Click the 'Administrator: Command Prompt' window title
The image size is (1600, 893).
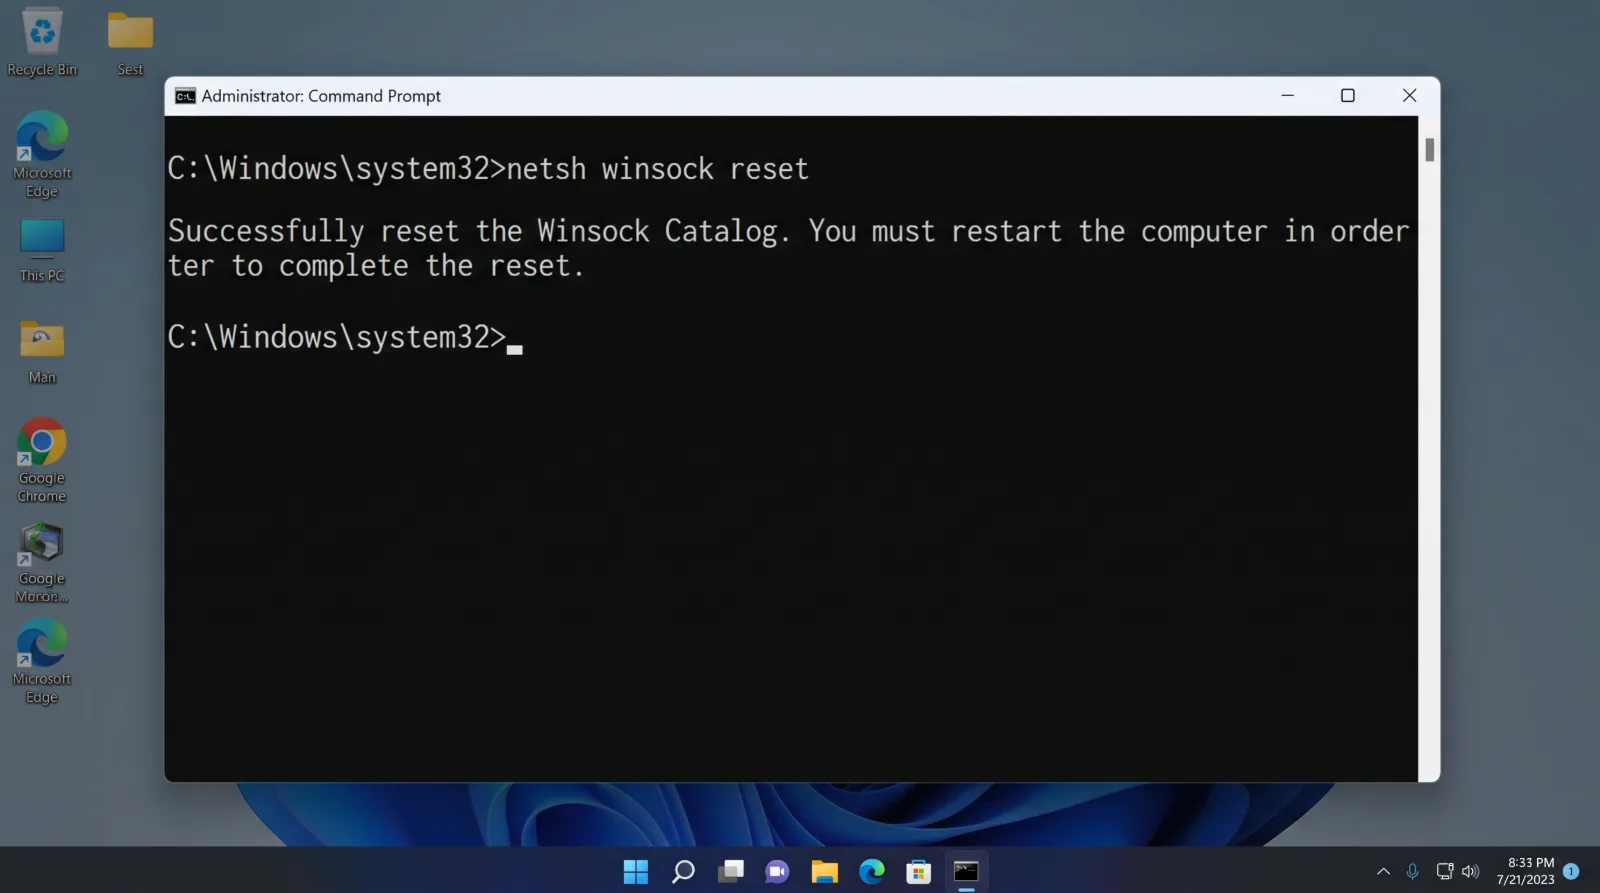click(321, 96)
